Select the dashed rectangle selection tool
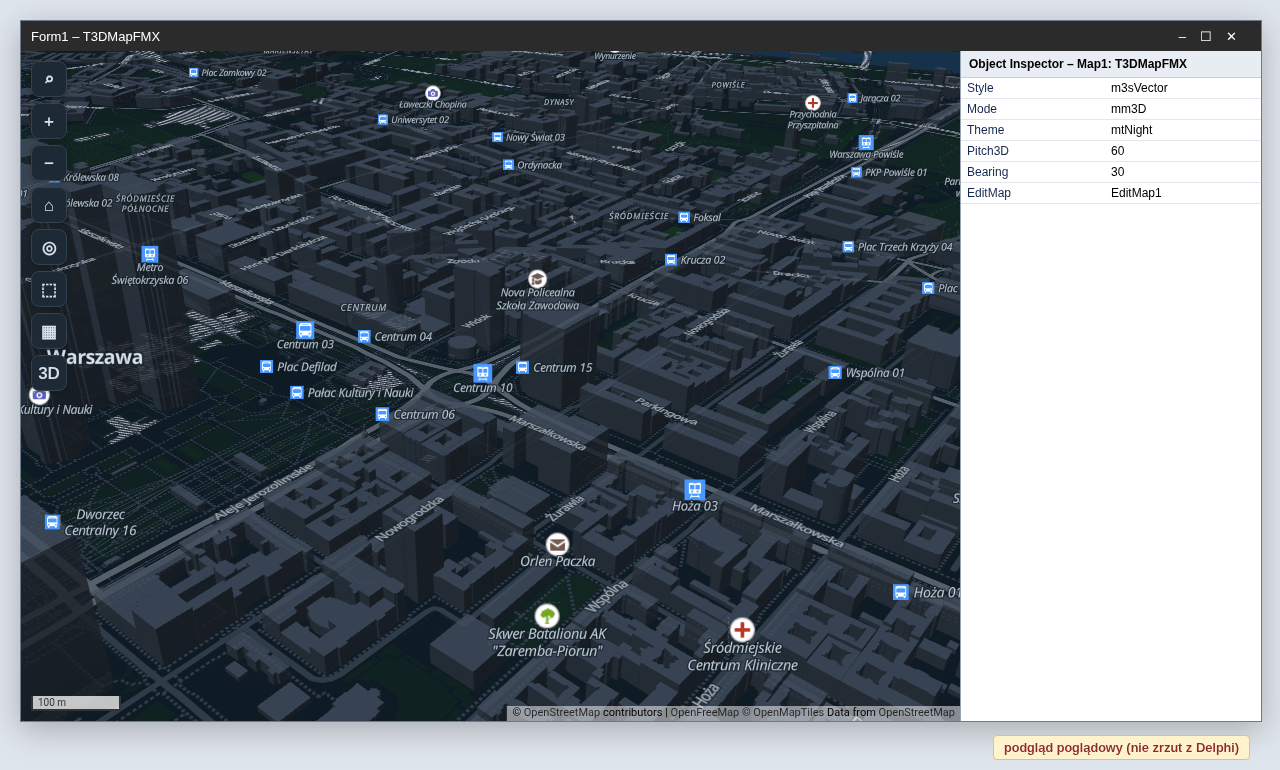The height and width of the screenshot is (770, 1280). coord(49,289)
